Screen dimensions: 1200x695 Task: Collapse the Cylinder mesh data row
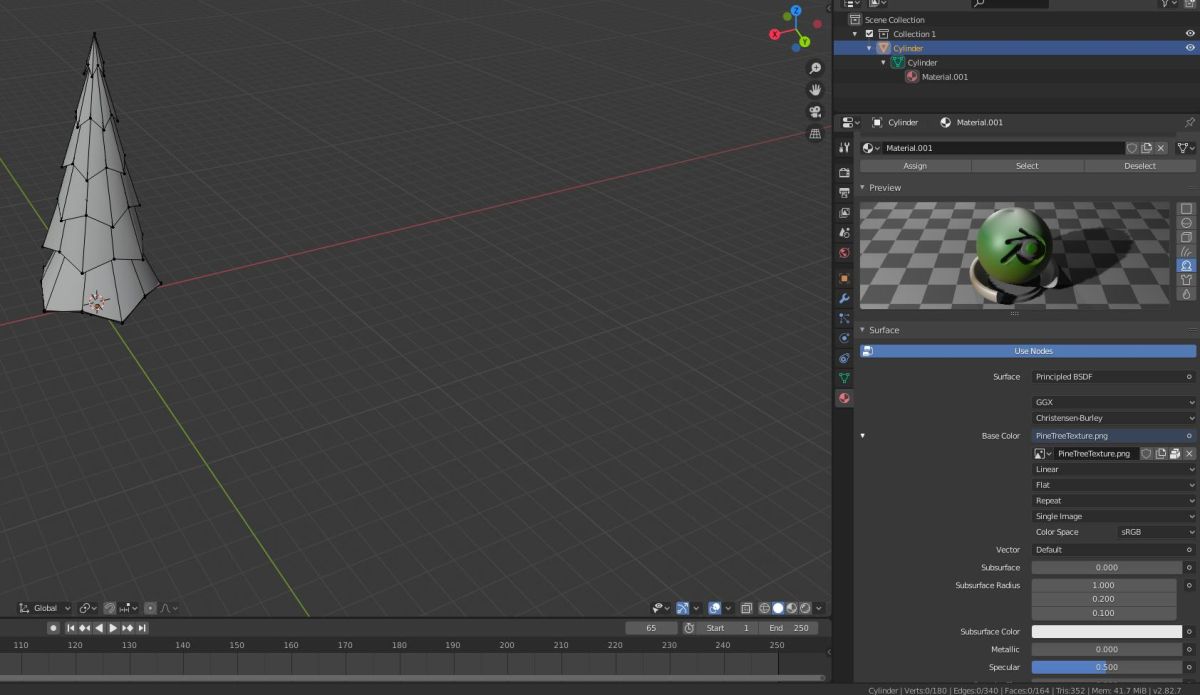883,62
